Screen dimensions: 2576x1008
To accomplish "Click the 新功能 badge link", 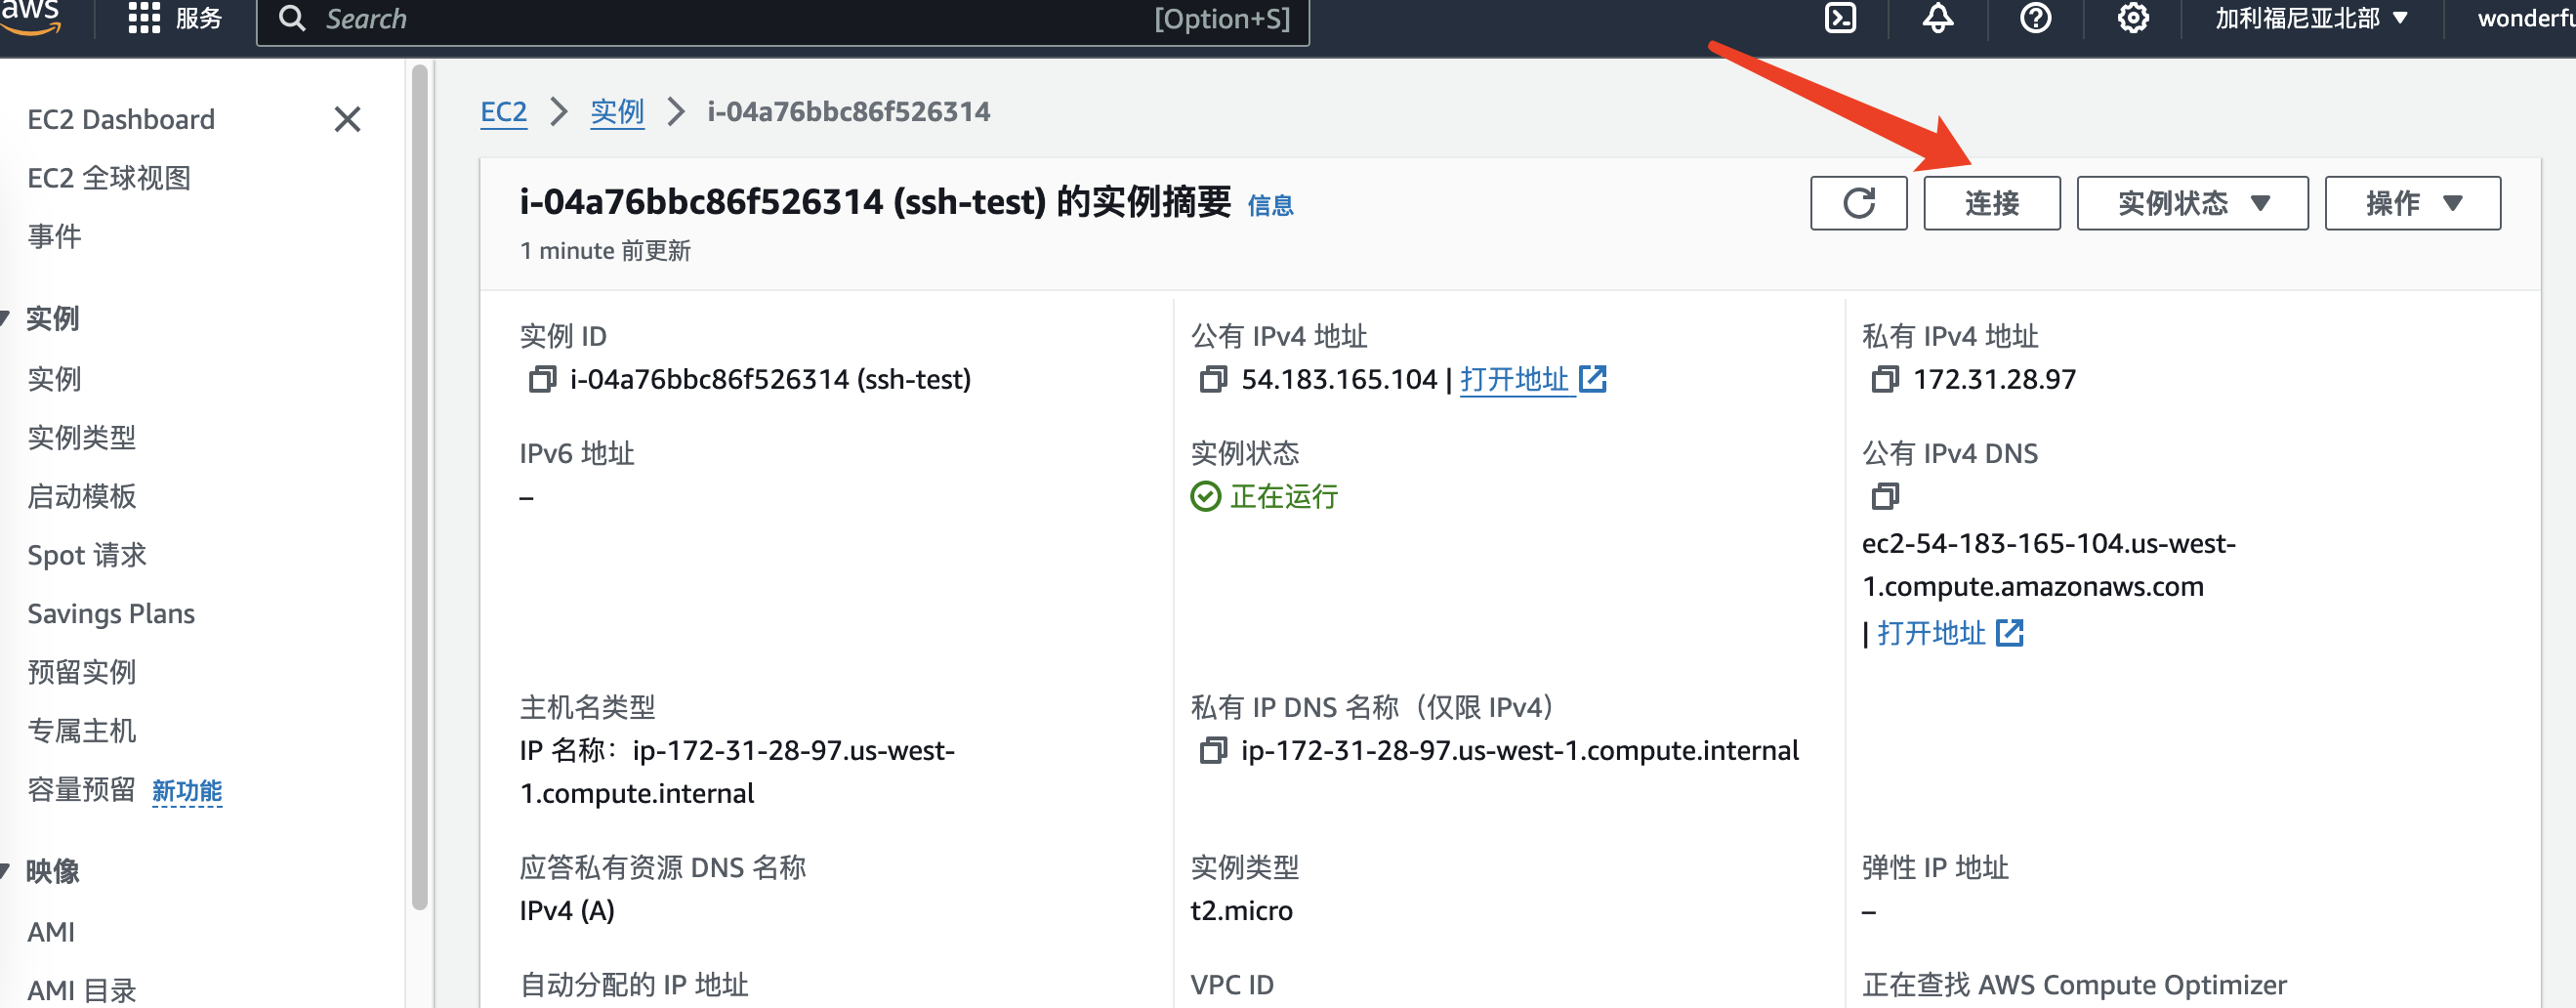I will click(187, 791).
